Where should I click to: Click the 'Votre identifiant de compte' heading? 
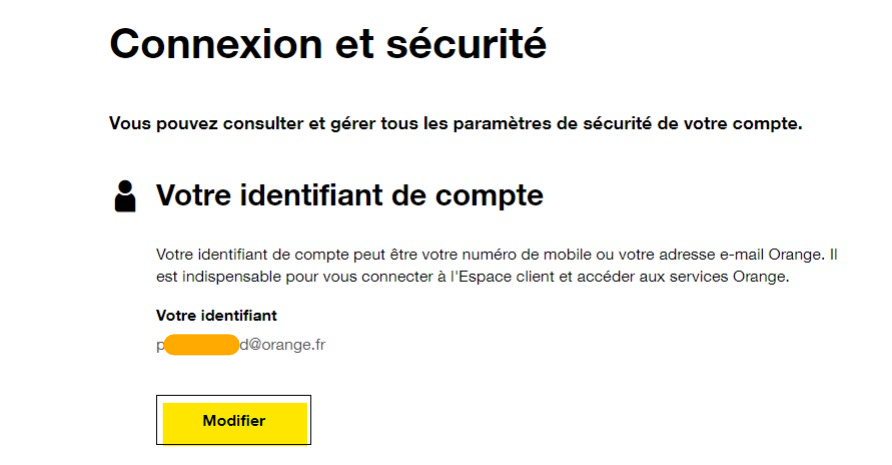pyautogui.click(x=349, y=195)
